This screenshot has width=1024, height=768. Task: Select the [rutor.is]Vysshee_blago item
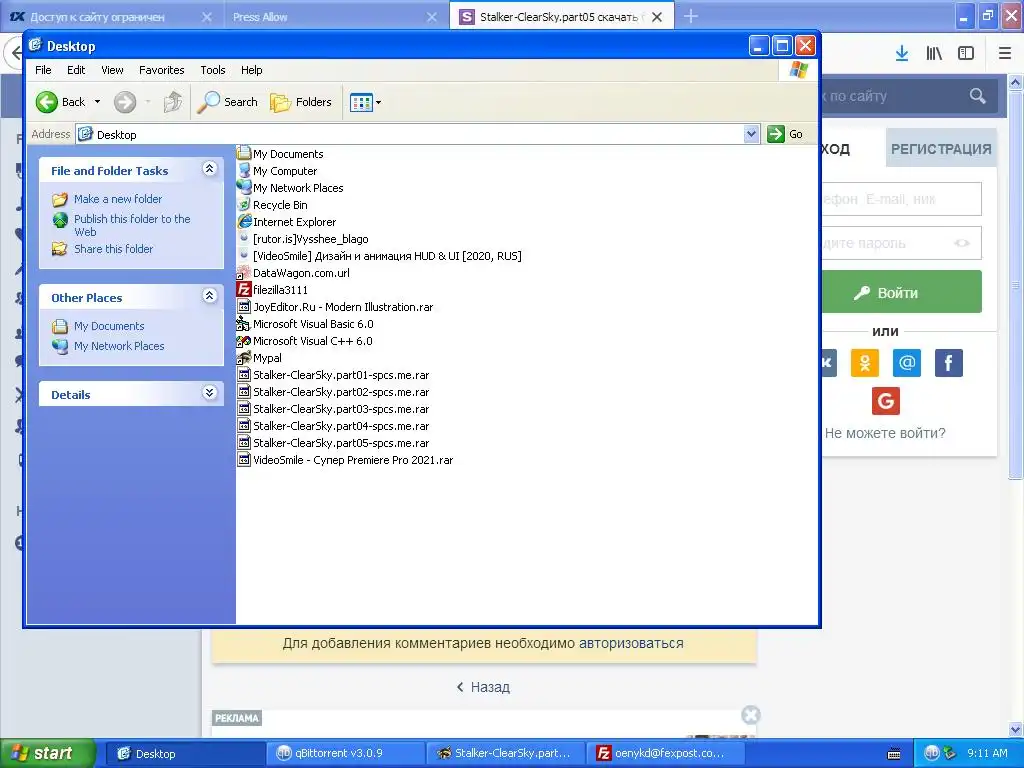pos(311,239)
